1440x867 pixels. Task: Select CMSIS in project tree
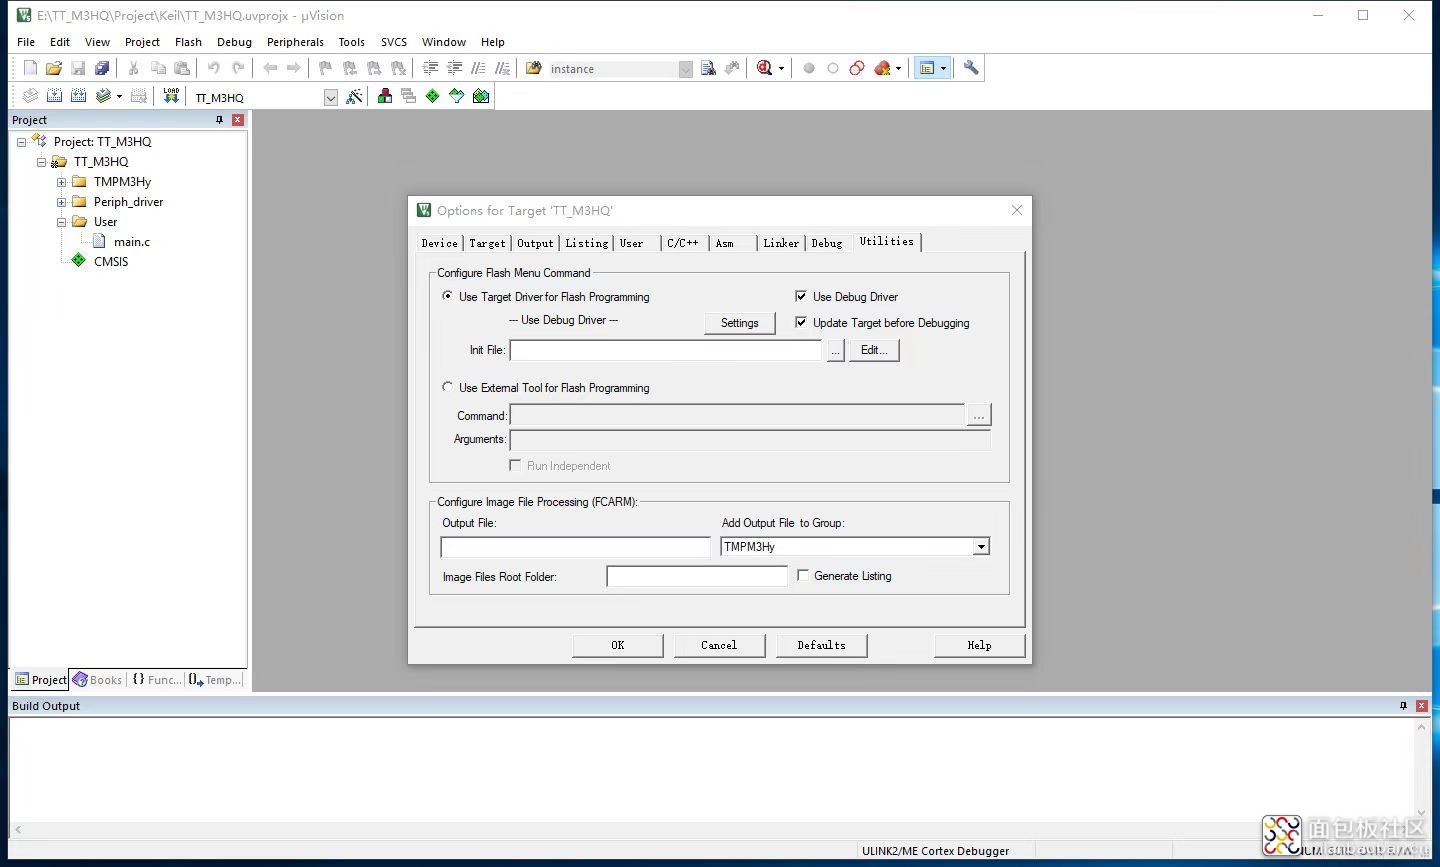[x=111, y=262]
